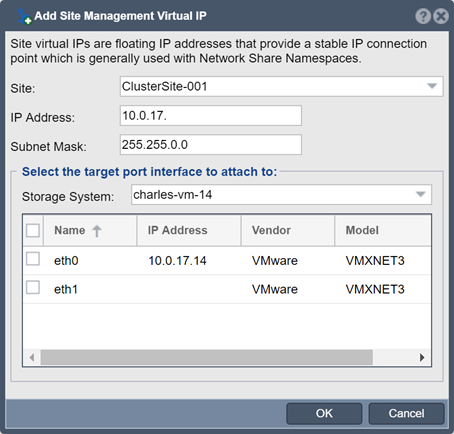This screenshot has height=434, width=454.
Task: Click the Vendor column header
Action: [x=288, y=230]
